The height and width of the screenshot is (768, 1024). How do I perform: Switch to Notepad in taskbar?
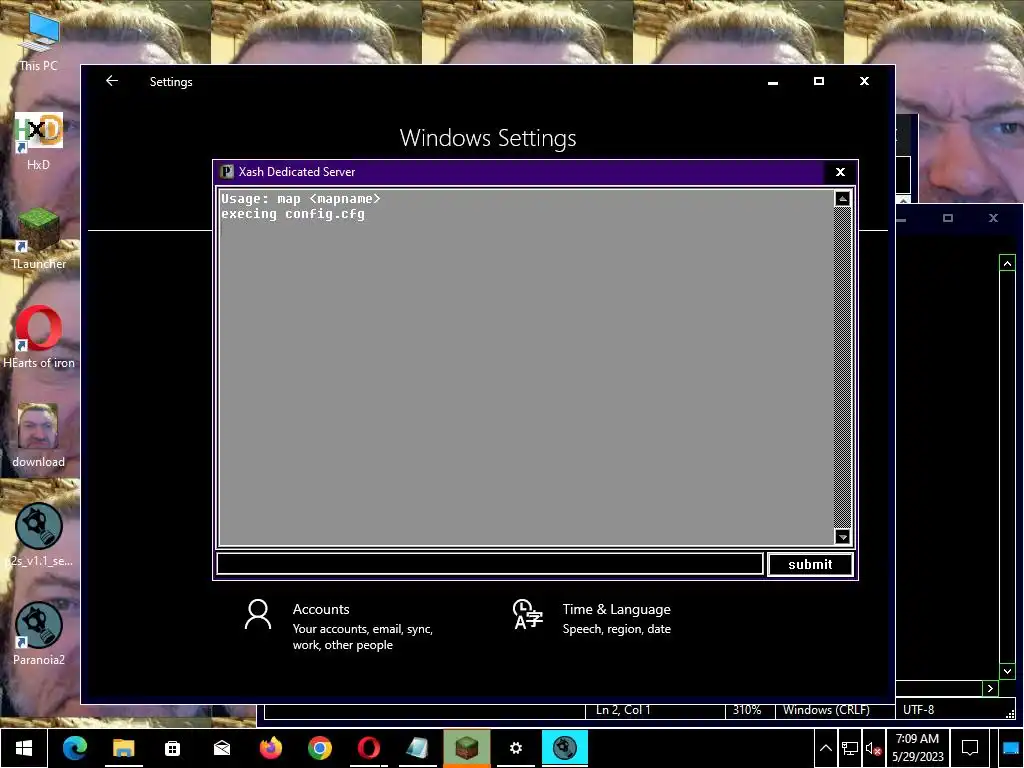tap(417, 748)
